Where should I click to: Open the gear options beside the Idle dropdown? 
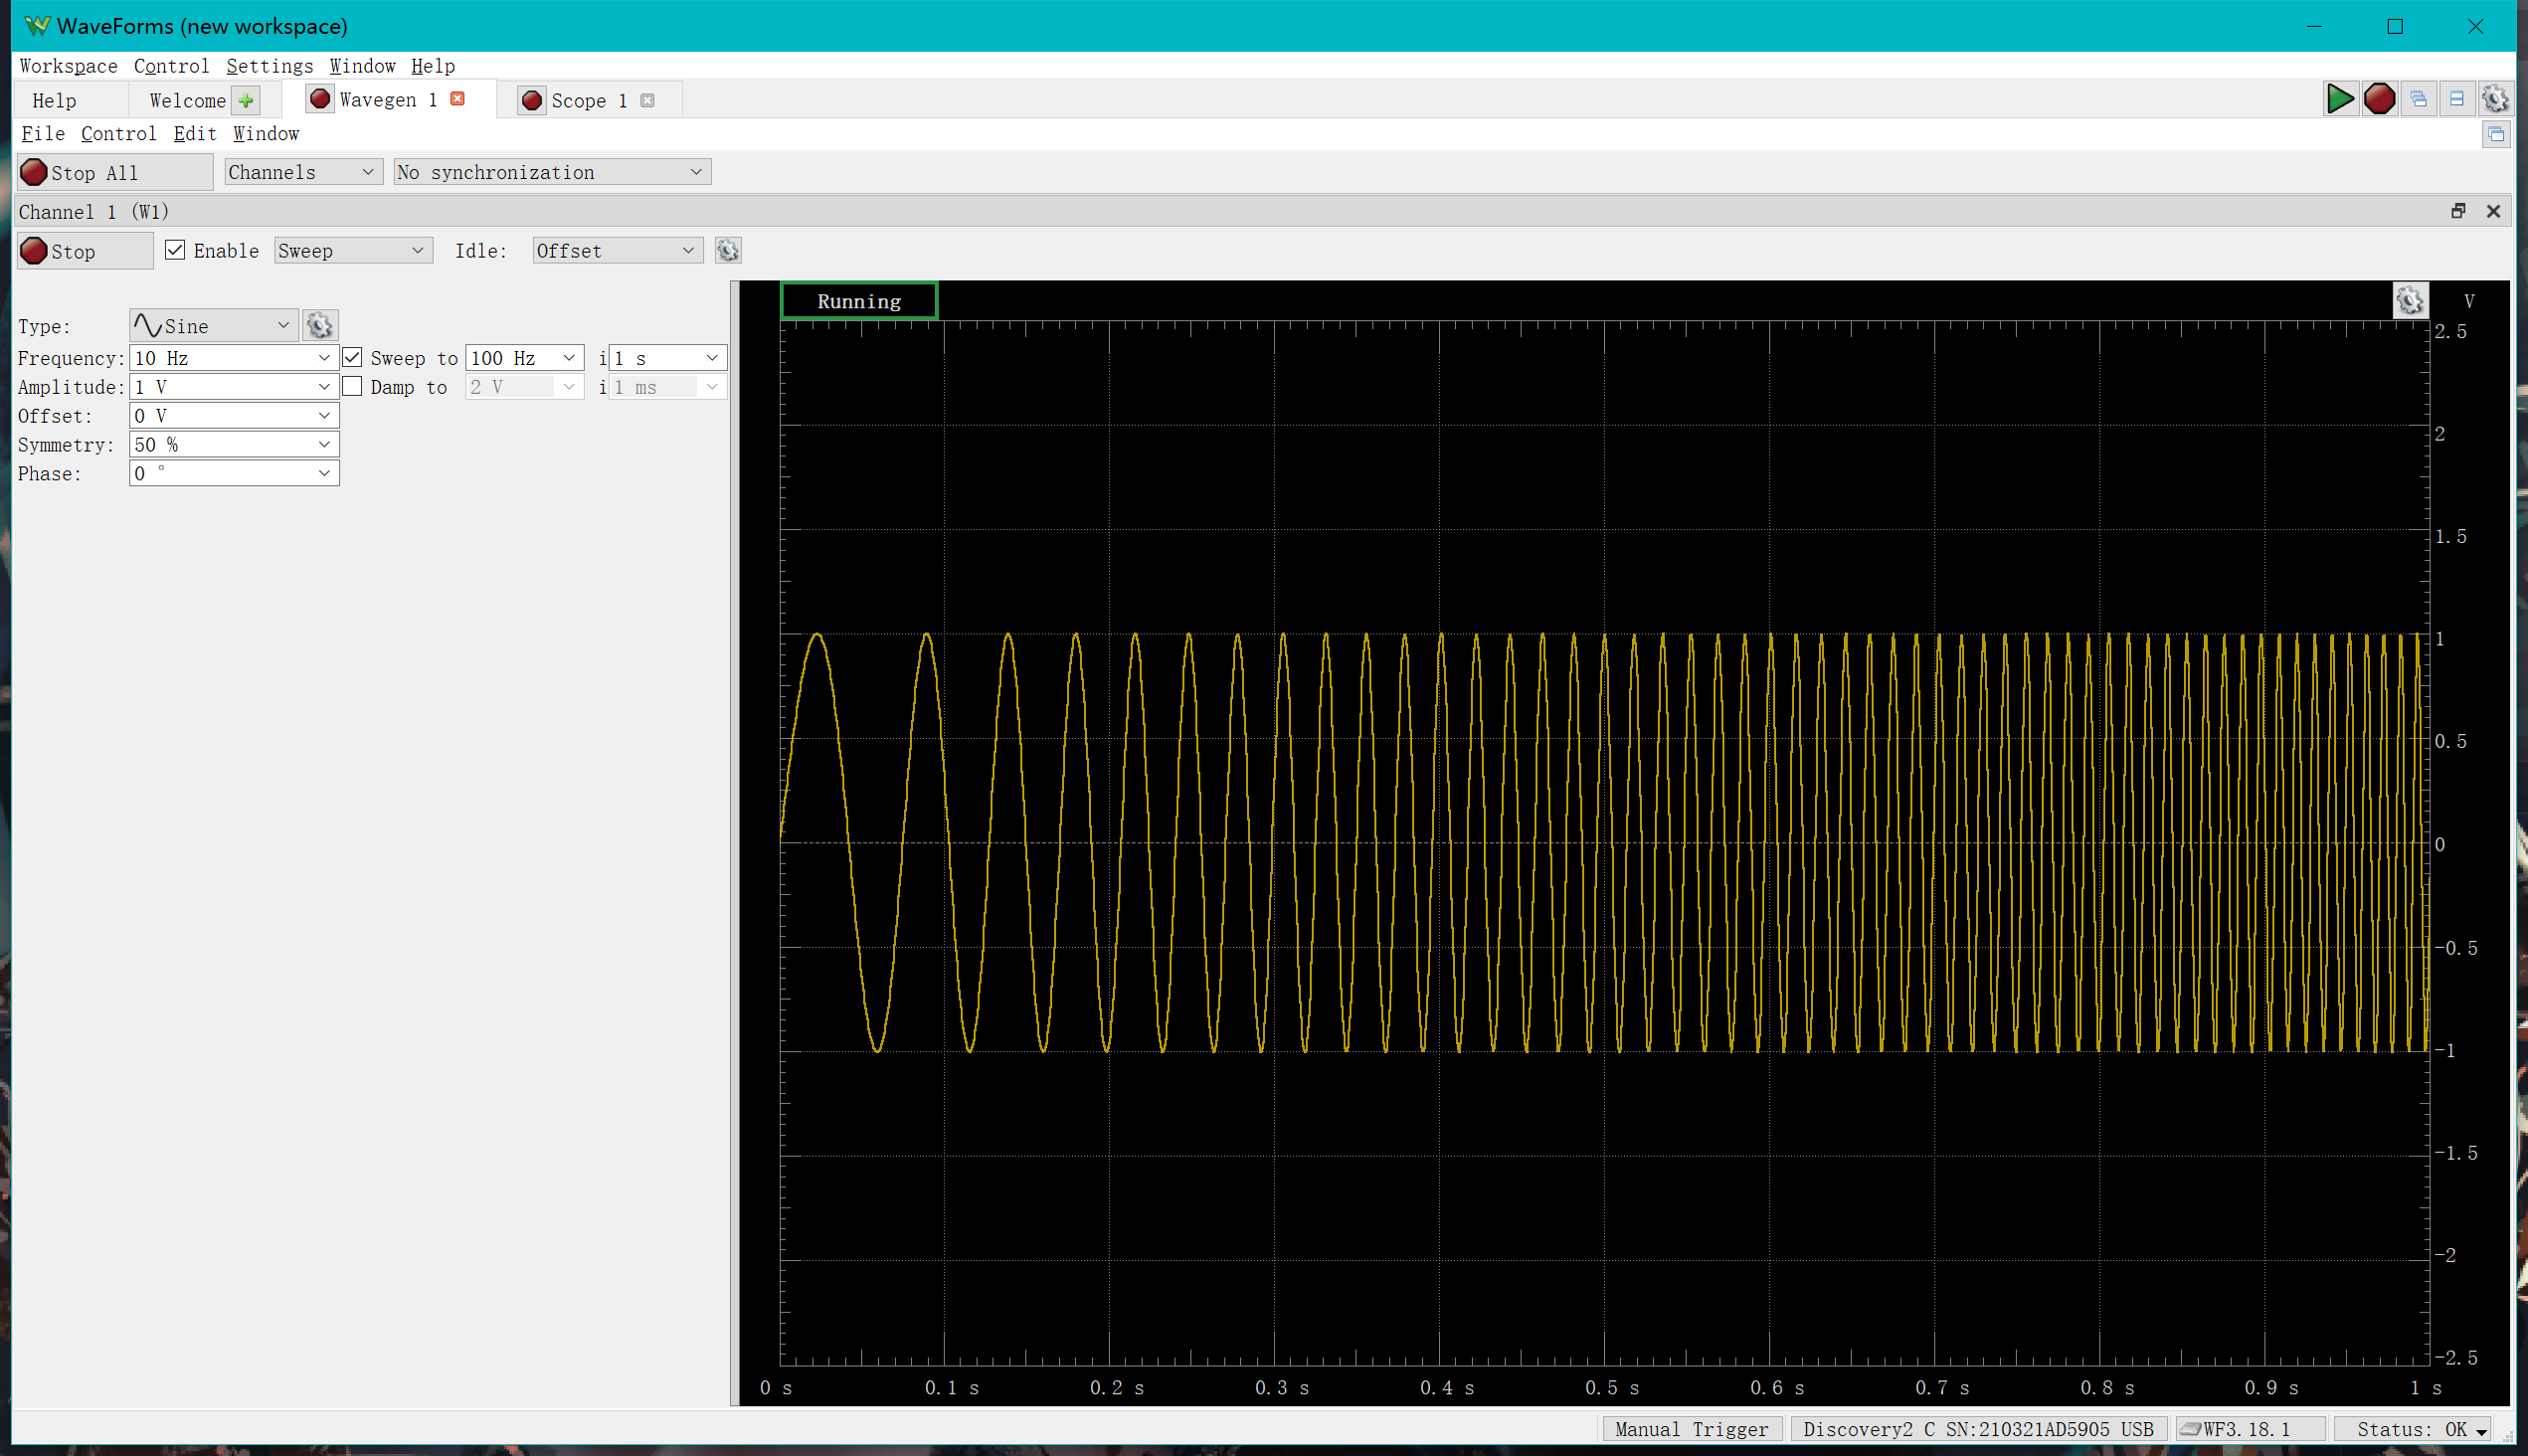click(728, 251)
